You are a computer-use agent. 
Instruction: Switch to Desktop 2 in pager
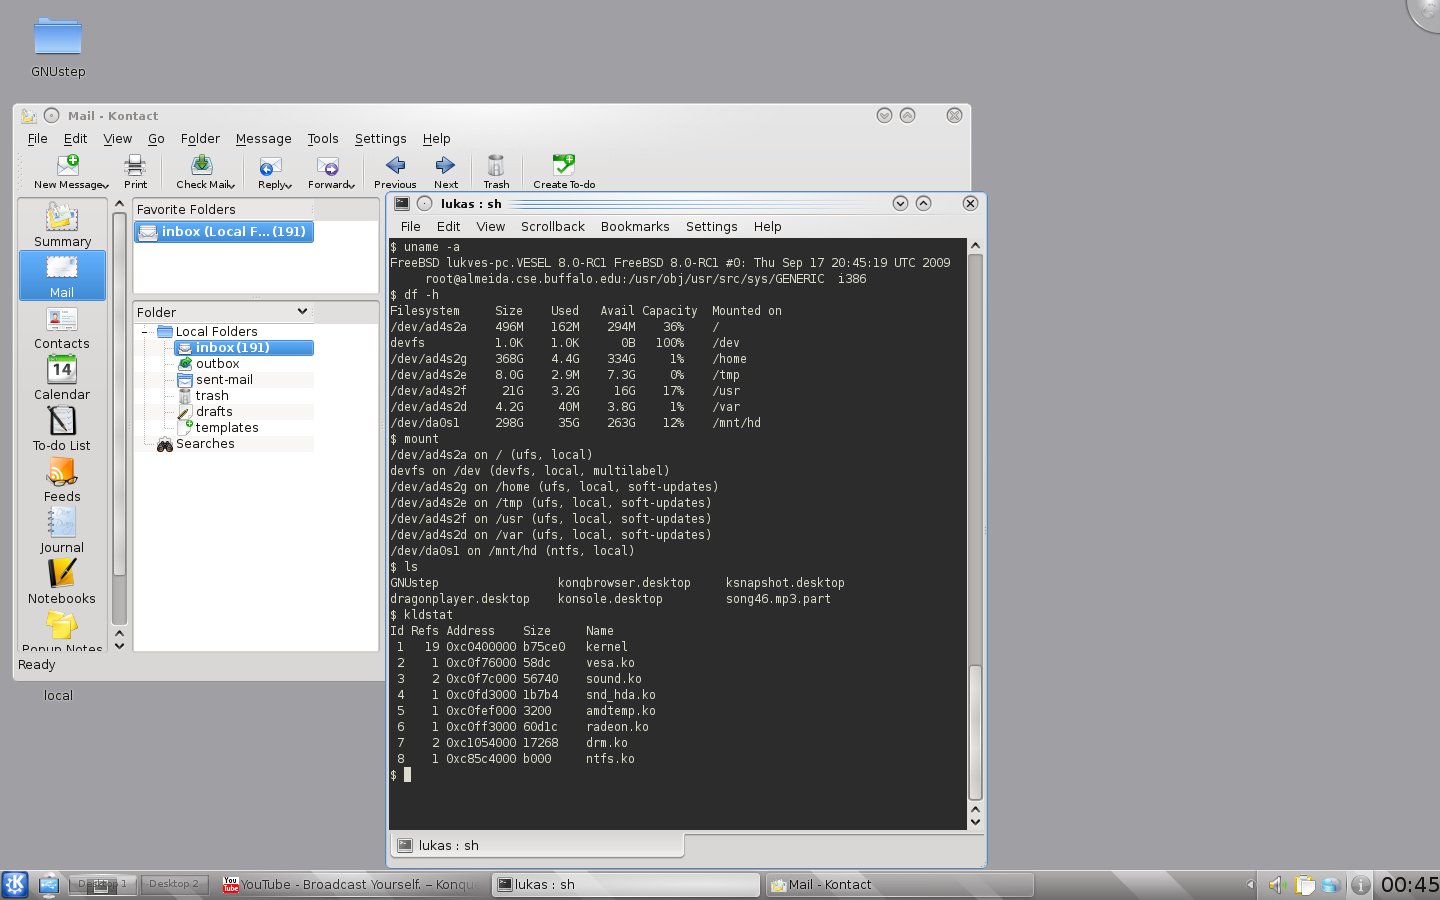click(173, 884)
